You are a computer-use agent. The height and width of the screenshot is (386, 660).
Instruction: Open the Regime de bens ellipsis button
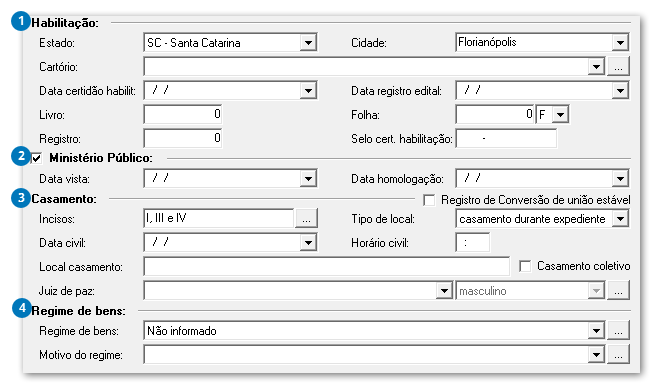pyautogui.click(x=618, y=330)
